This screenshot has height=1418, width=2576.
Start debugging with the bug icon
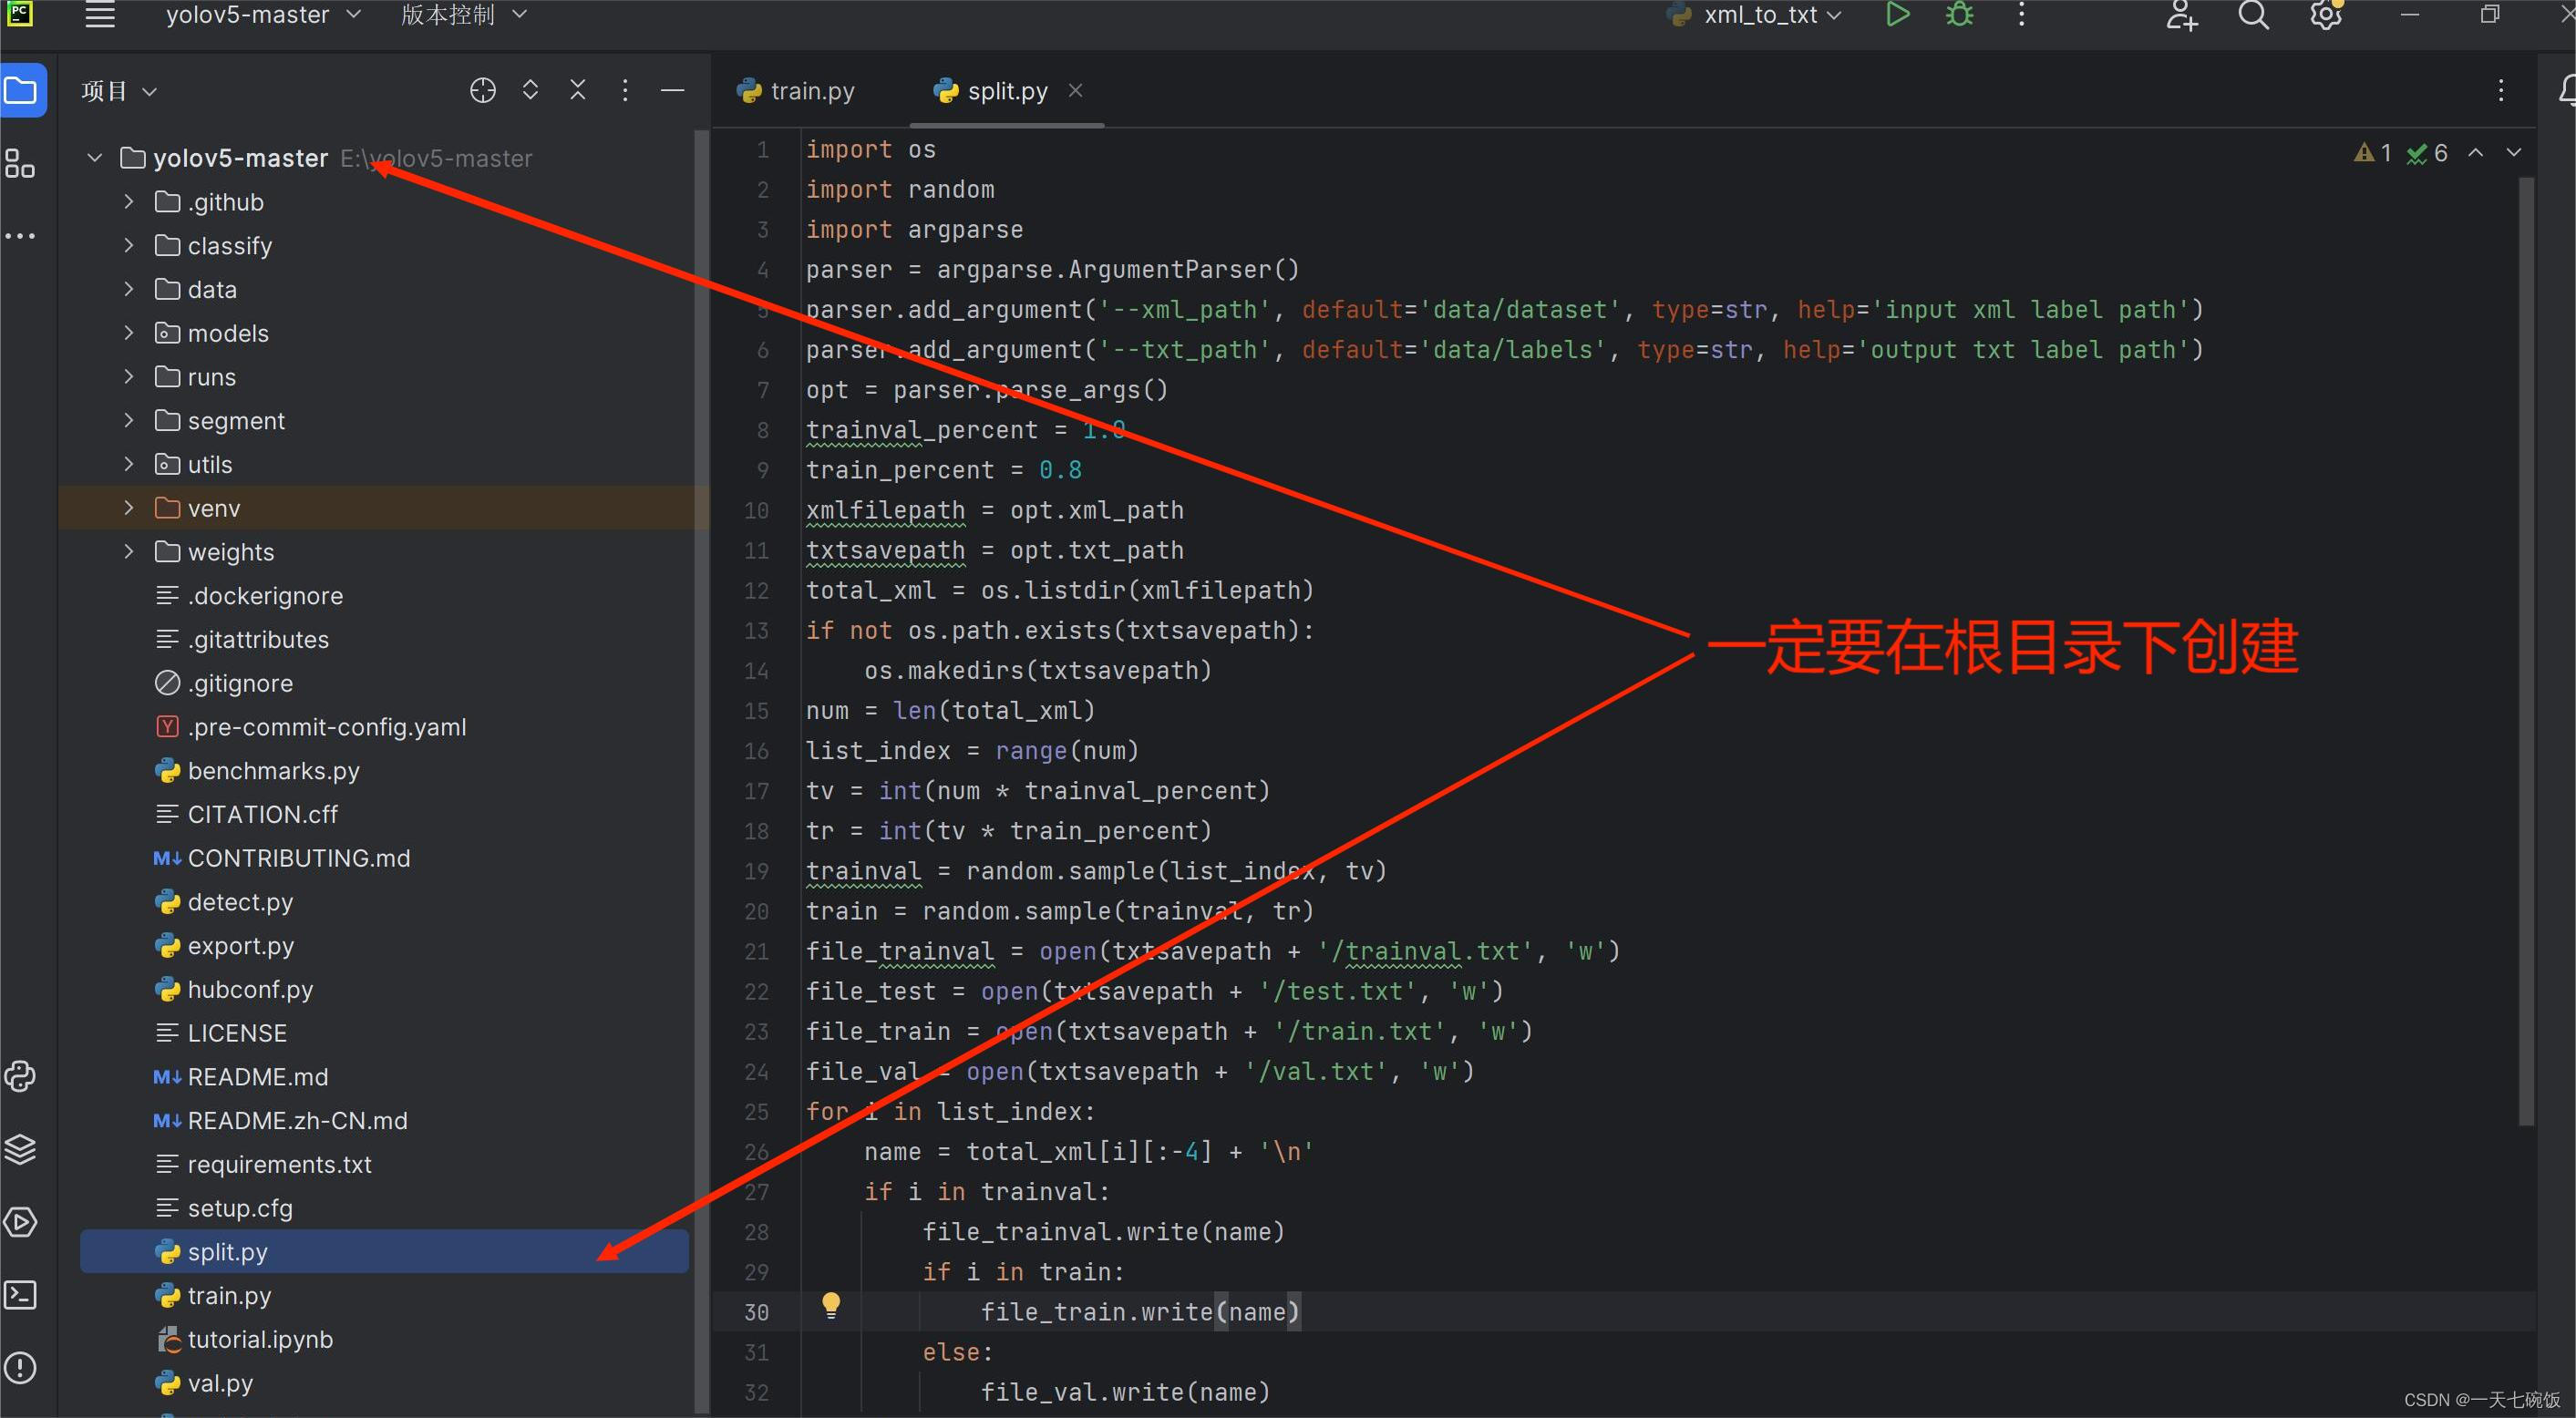pyautogui.click(x=1959, y=15)
